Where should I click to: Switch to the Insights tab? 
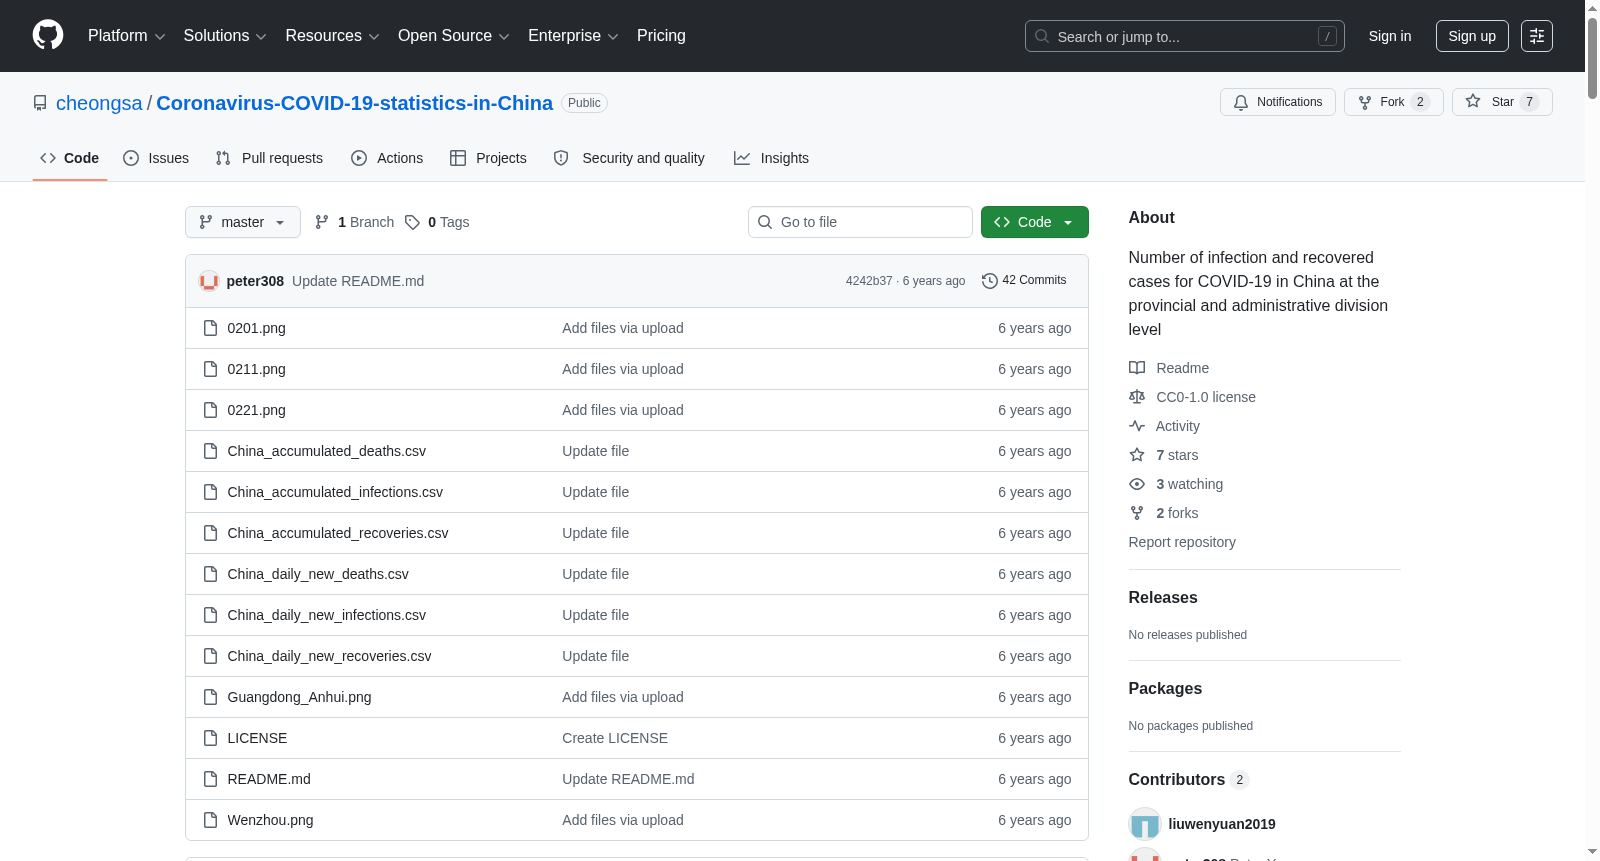(771, 158)
